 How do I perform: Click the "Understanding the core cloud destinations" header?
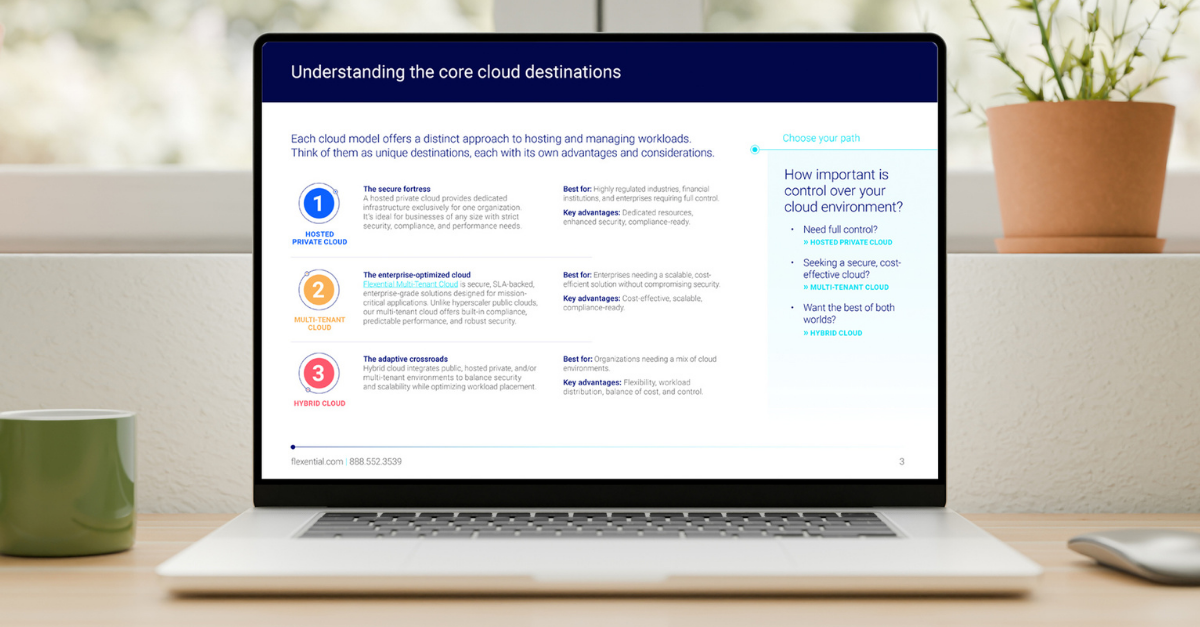click(456, 71)
